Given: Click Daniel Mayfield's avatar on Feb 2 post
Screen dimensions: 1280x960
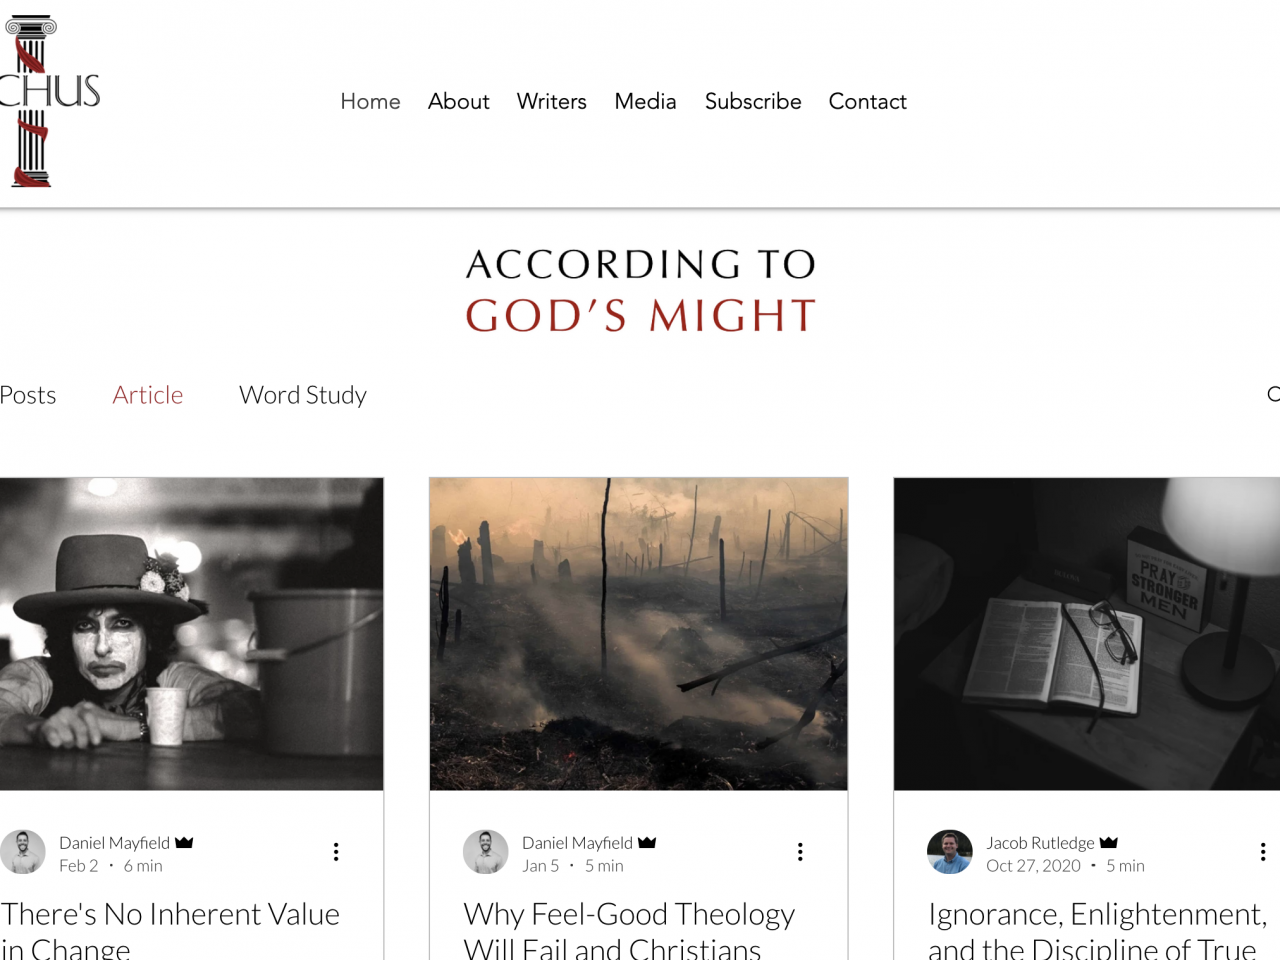Looking at the screenshot, I should 22,852.
